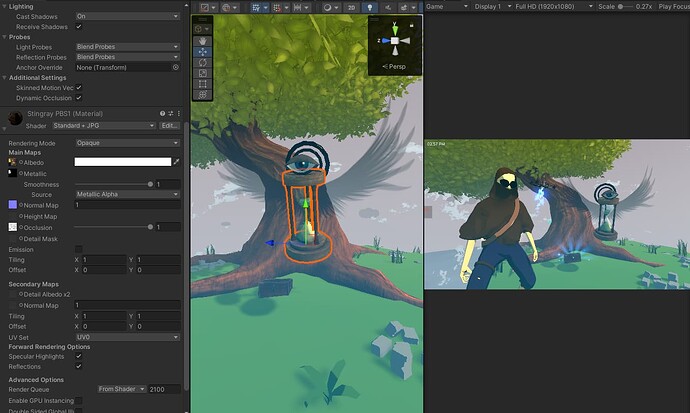Click the Metallic texture thumbnail
This screenshot has width=690, height=413.
12,173
